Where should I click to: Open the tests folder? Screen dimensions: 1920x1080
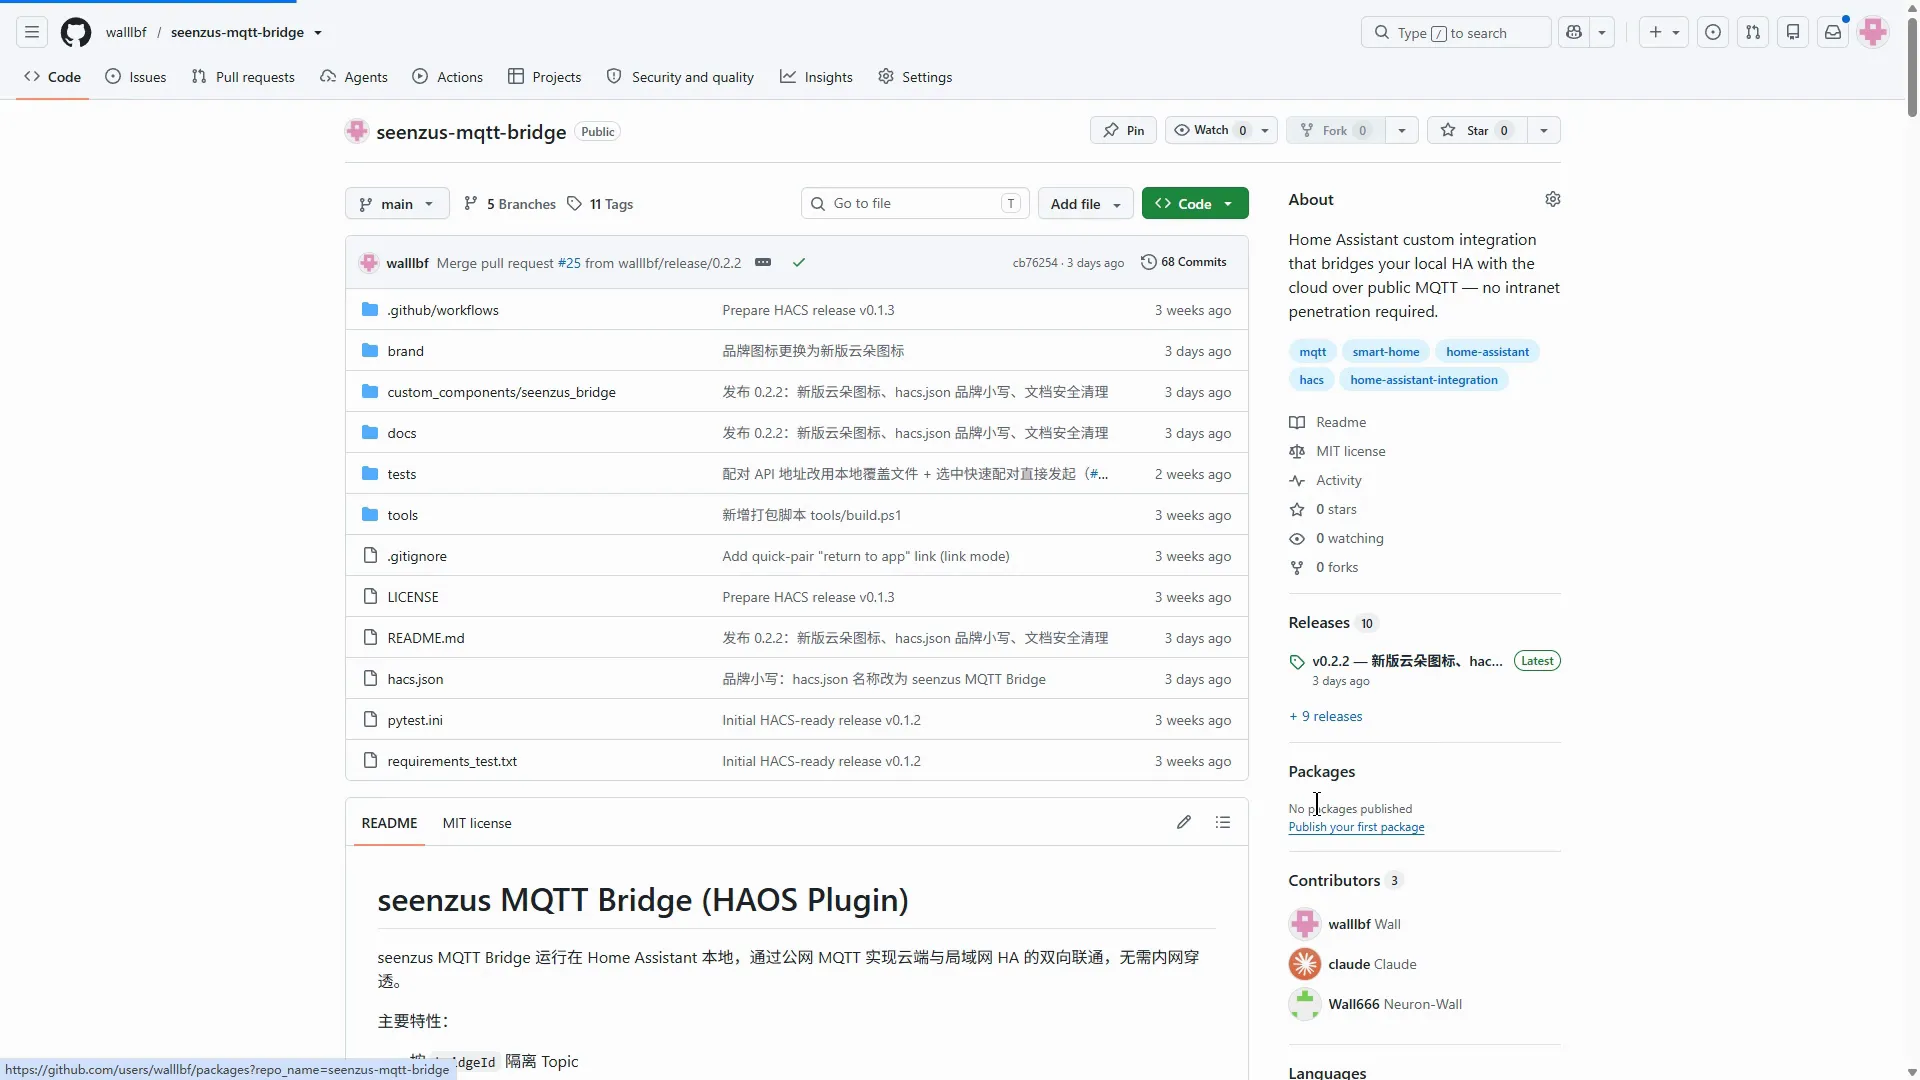402,474
